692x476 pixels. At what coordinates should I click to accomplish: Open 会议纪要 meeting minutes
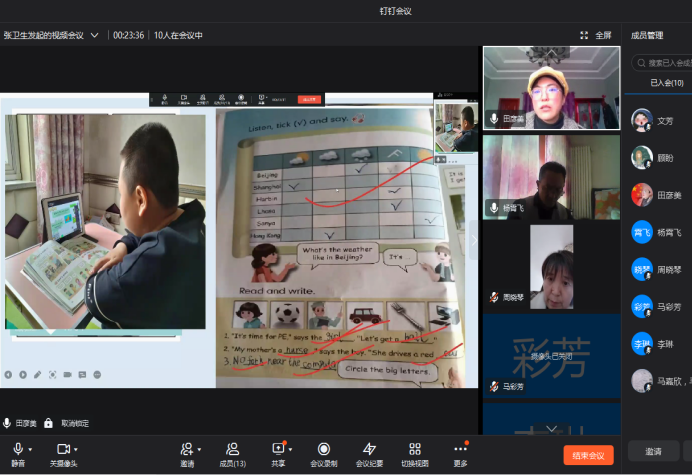[369, 454]
